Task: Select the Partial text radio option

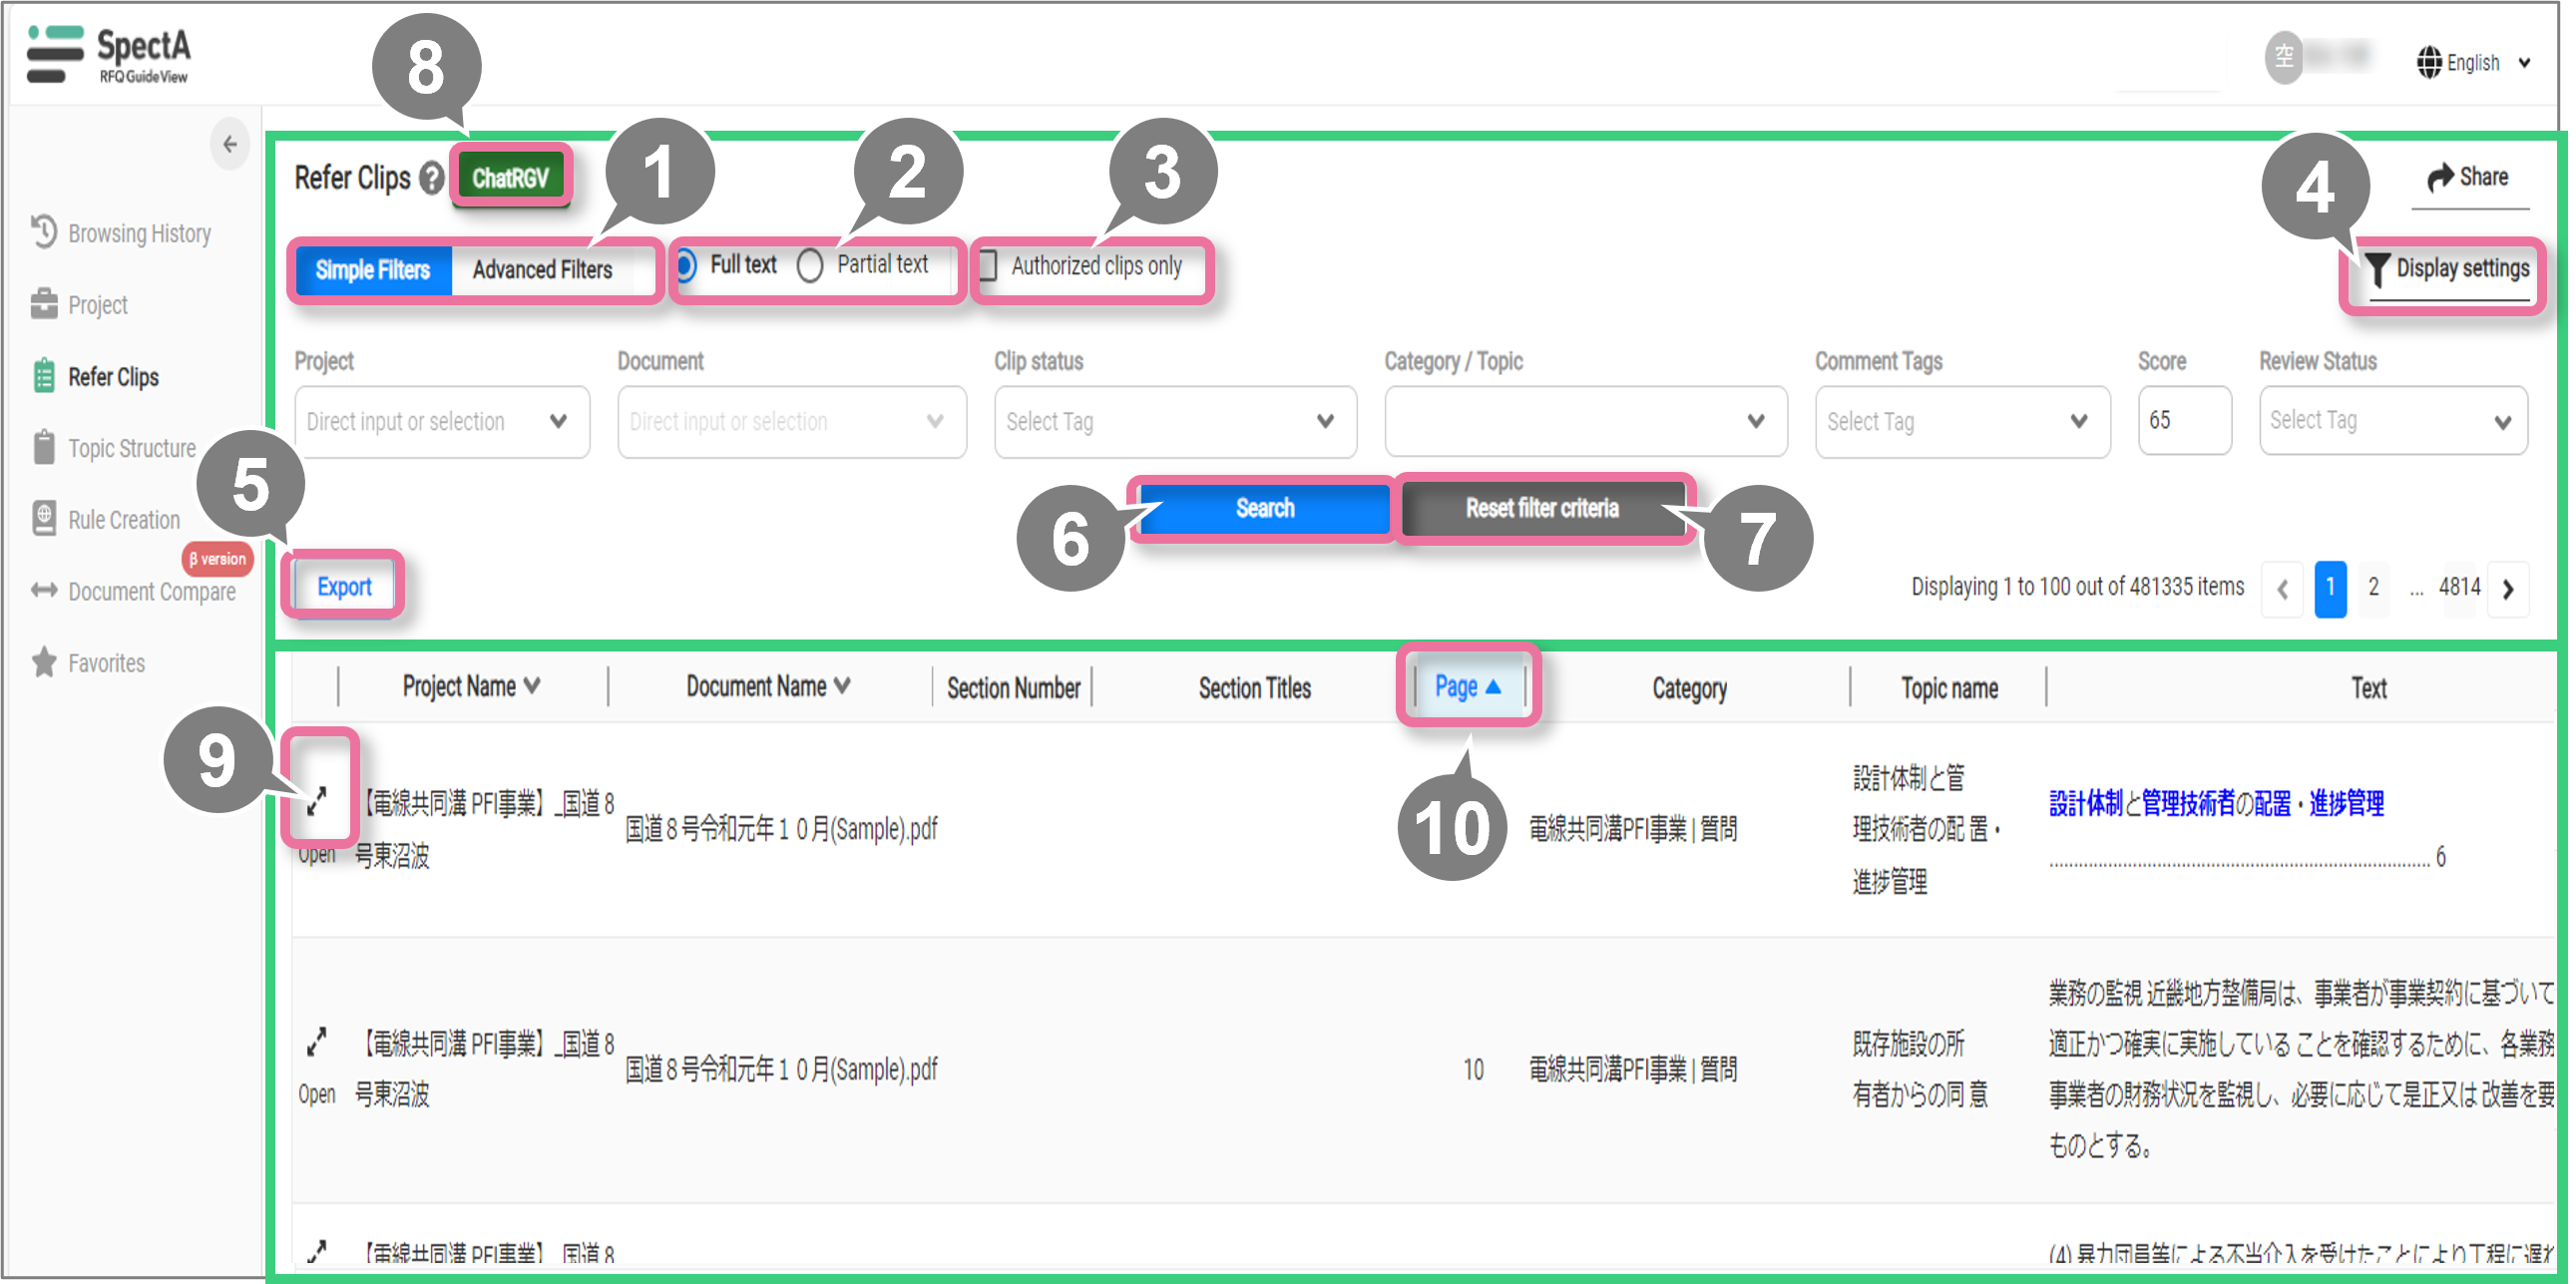Action: click(810, 265)
